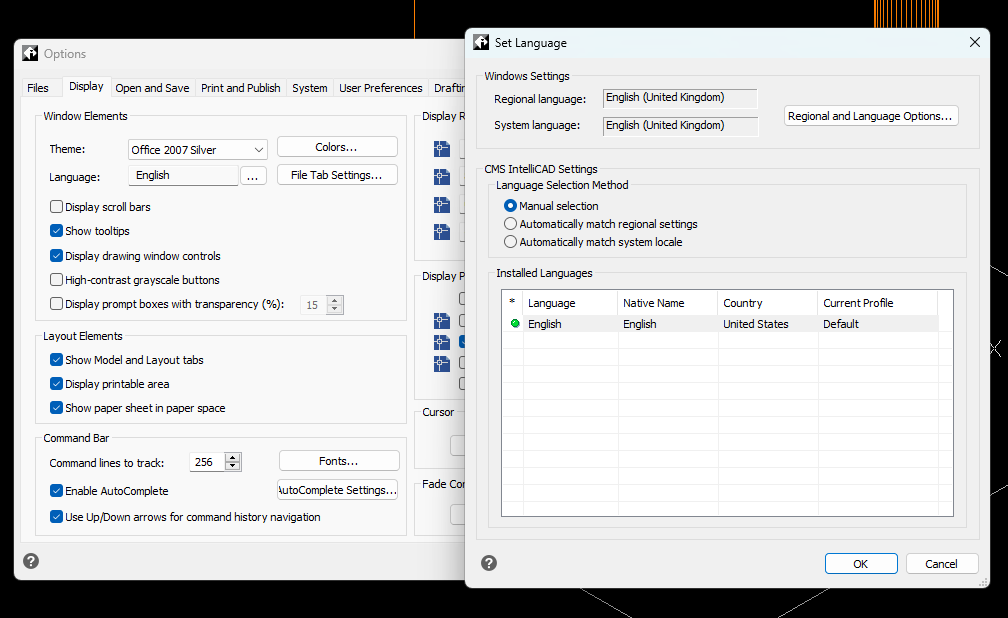Select the English row's Language cell
The height and width of the screenshot is (618, 1008).
(570, 323)
